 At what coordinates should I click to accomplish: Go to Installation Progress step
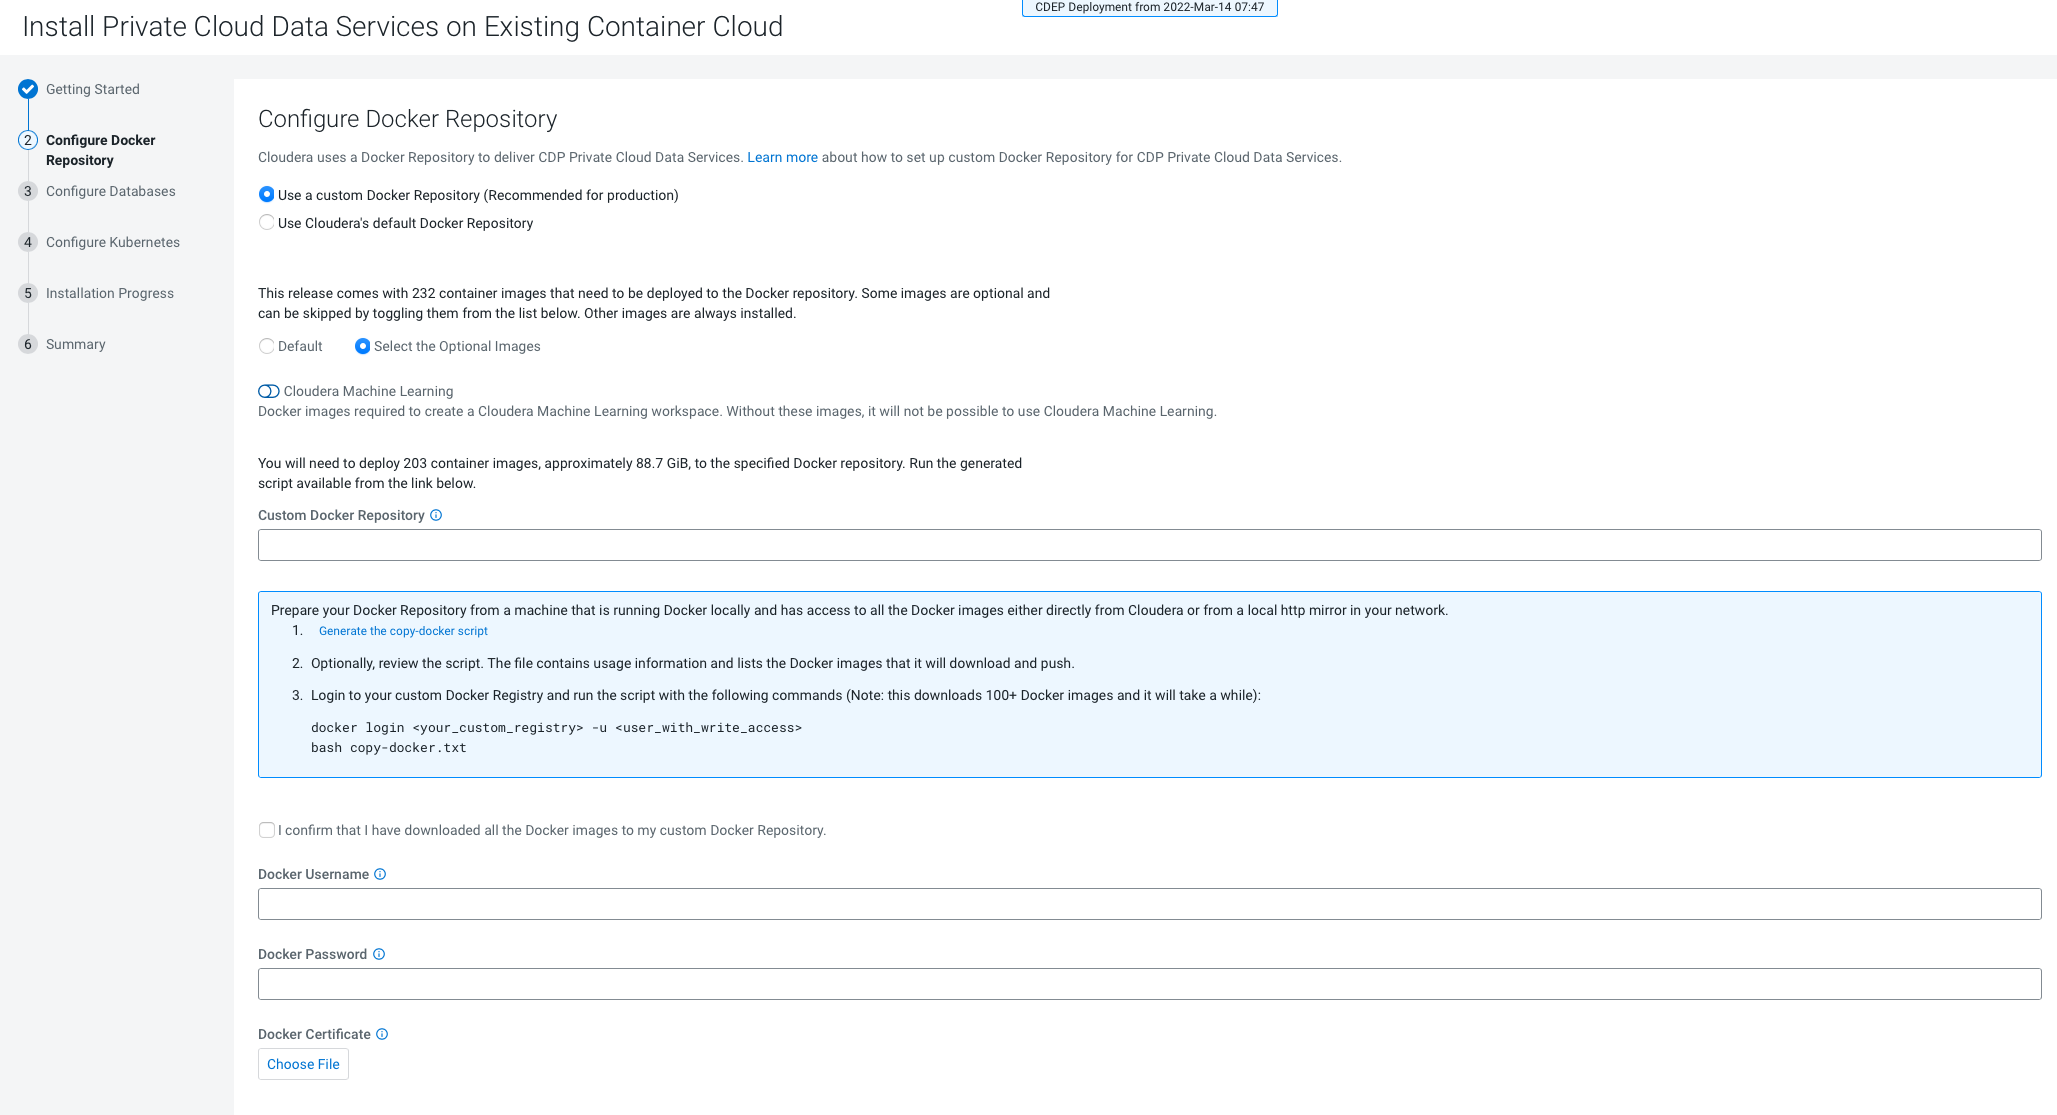pos(109,293)
